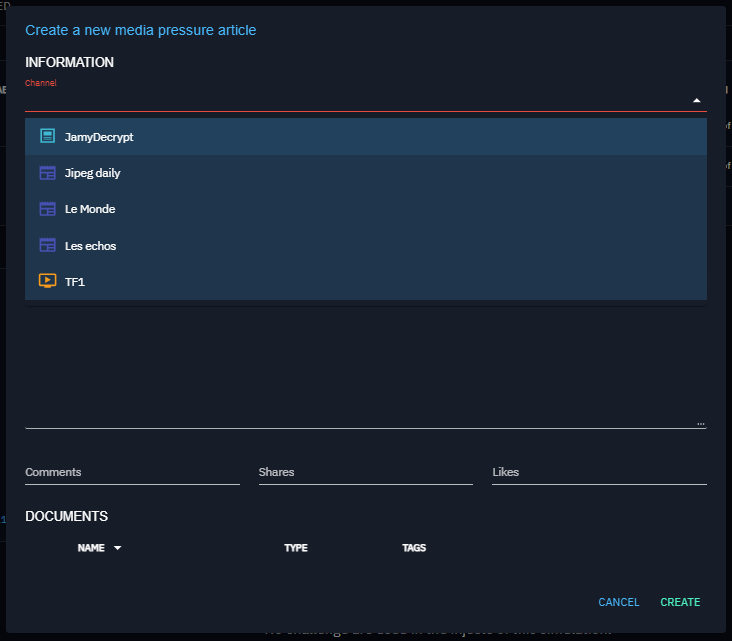Select Jipeg daily option label

pyautogui.click(x=92, y=173)
